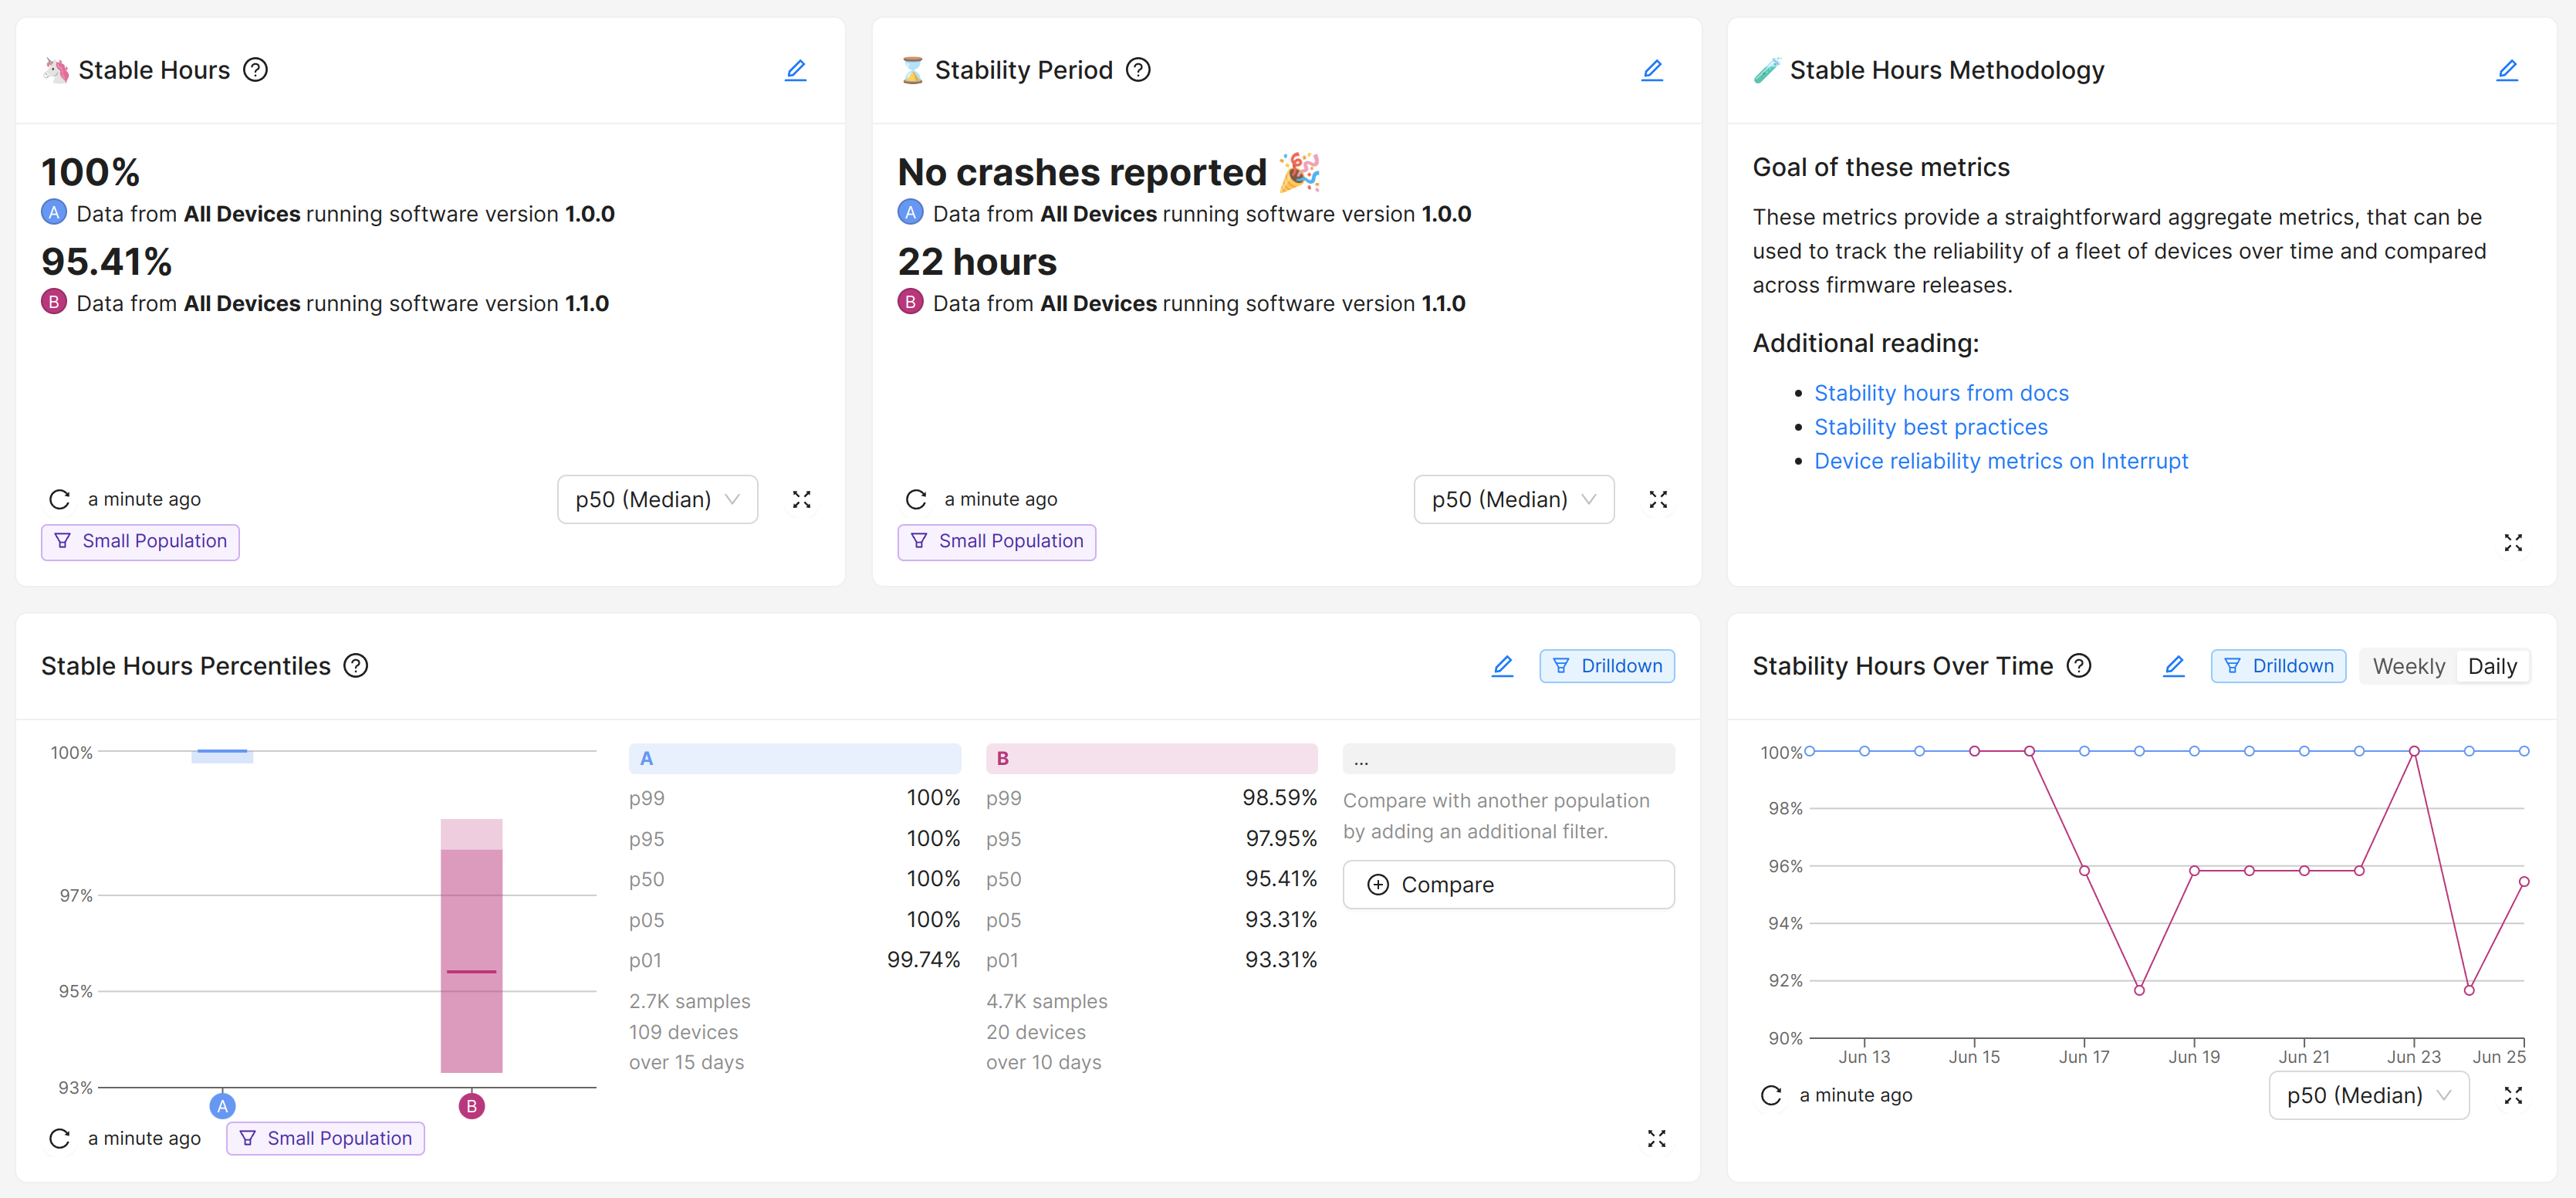Expand the Stable Hours Percentiles chart fullscreen
2576x1198 pixels.
click(x=1656, y=1138)
